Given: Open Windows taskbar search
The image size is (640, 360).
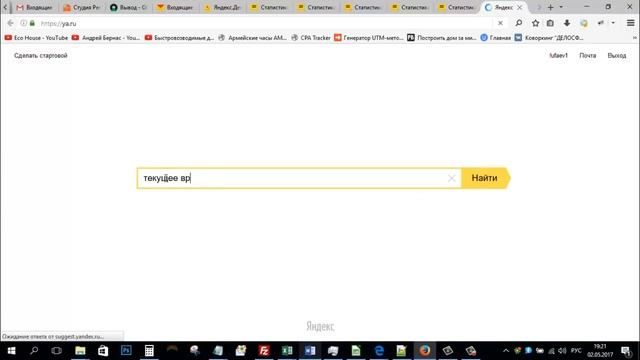Looking at the screenshot, I should 34,351.
